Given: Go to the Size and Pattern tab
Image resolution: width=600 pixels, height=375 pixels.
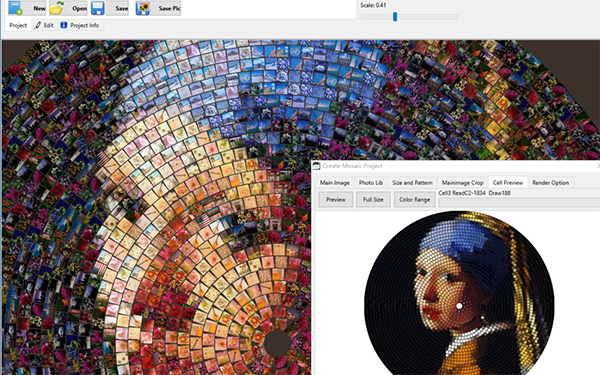Looking at the screenshot, I should [412, 183].
